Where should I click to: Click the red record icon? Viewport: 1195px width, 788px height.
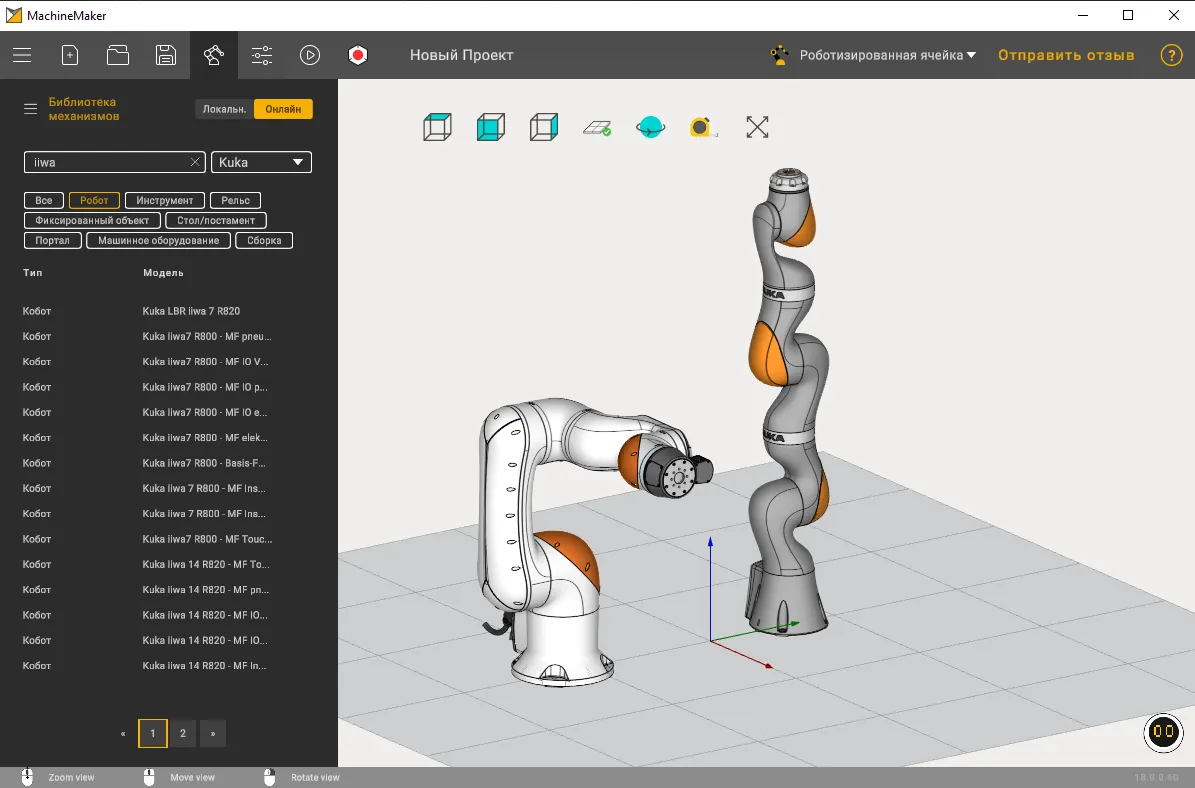pyautogui.click(x=358, y=56)
